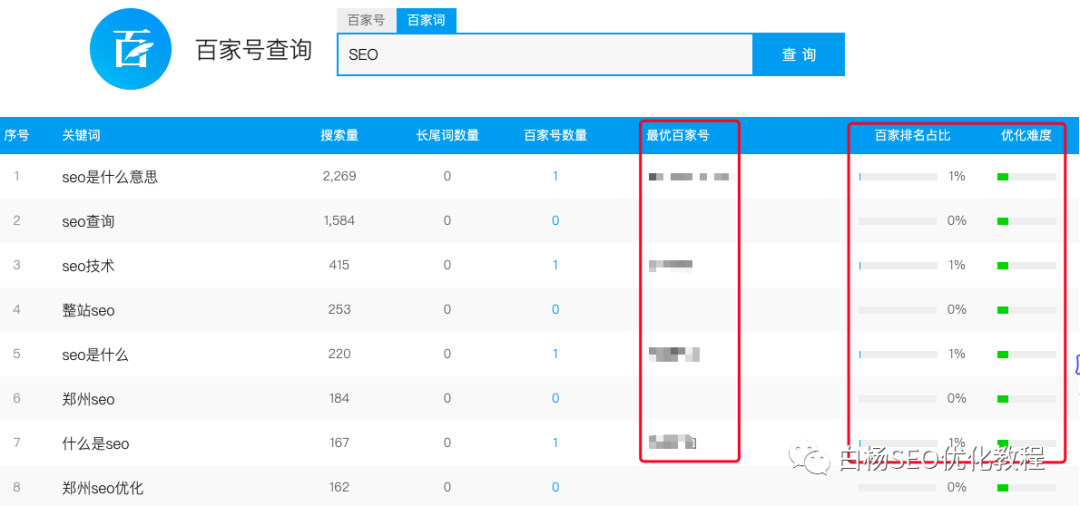Click search volume 162

point(339,487)
